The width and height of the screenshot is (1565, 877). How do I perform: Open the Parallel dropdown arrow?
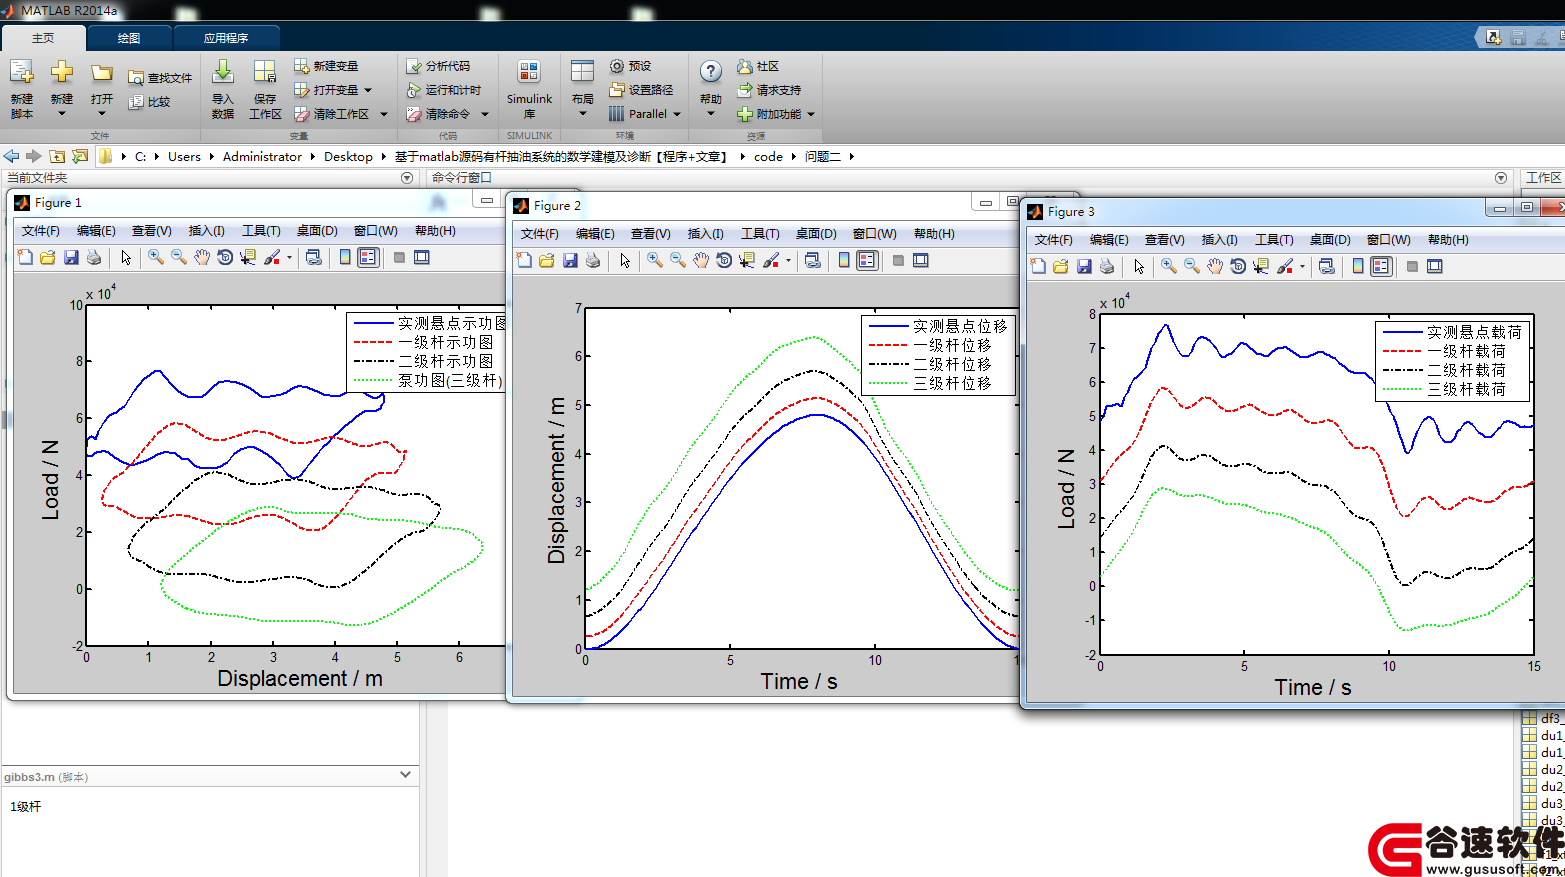click(x=677, y=114)
